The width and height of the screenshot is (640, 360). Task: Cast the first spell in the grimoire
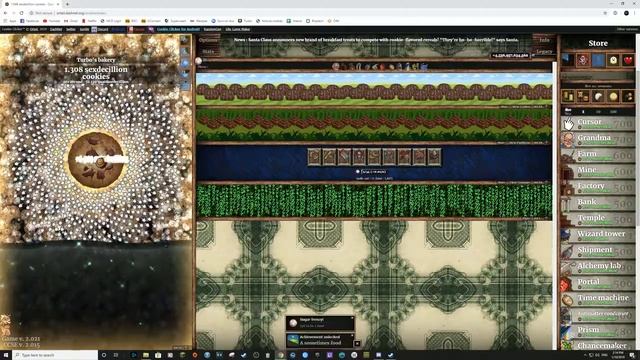click(315, 157)
